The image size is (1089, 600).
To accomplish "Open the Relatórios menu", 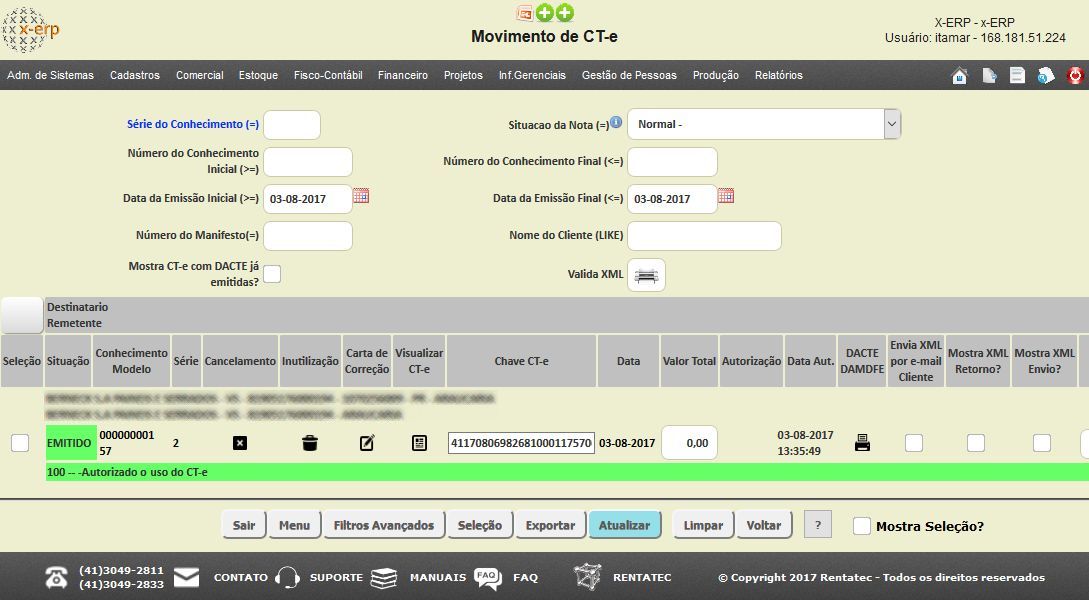I will click(x=779, y=75).
